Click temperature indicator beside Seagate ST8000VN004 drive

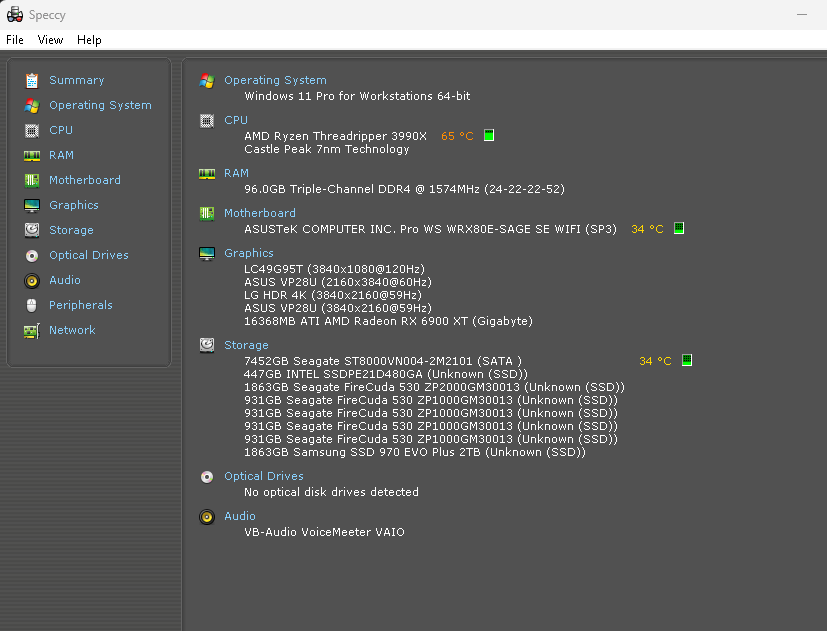(x=687, y=360)
